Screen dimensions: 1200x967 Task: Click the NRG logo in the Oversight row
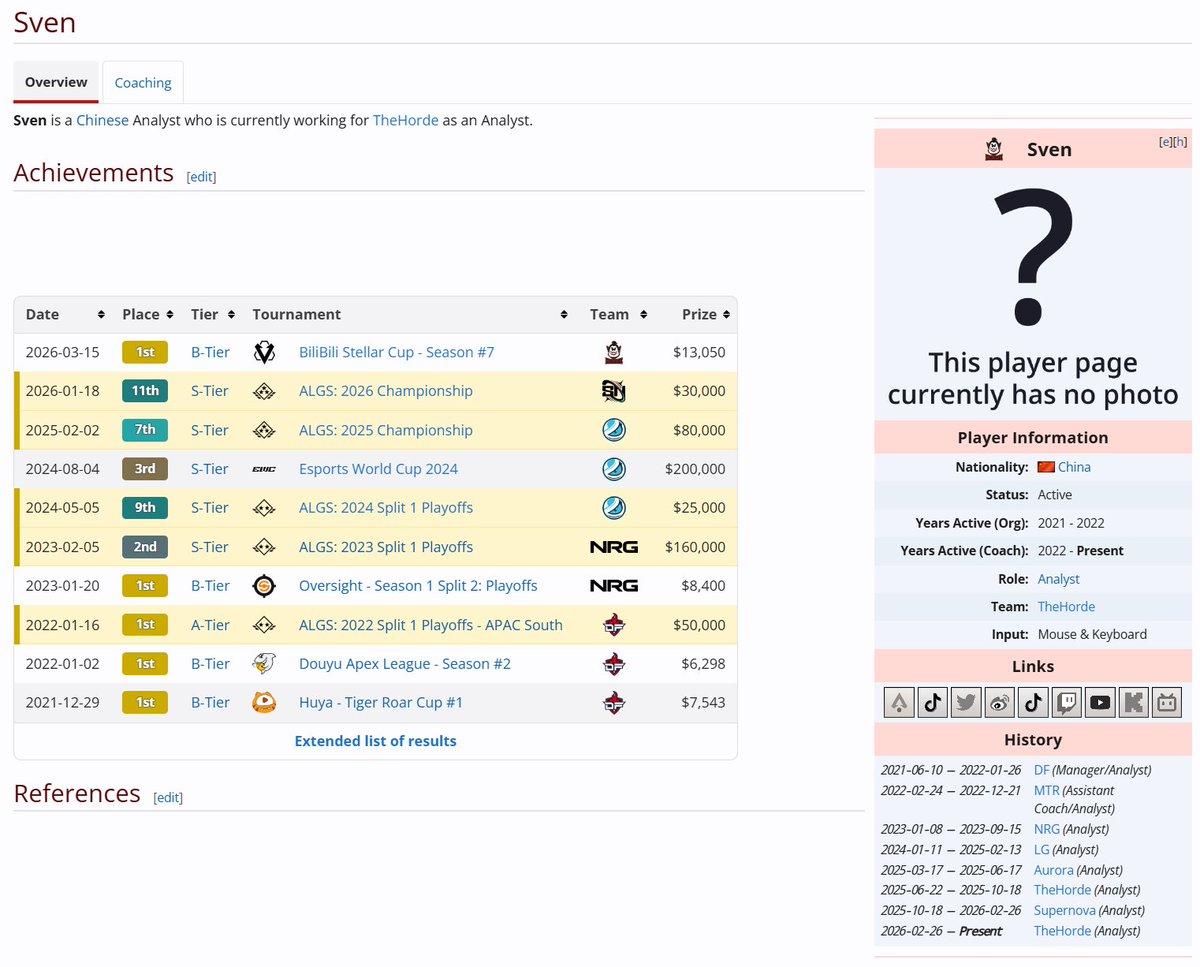pos(614,586)
